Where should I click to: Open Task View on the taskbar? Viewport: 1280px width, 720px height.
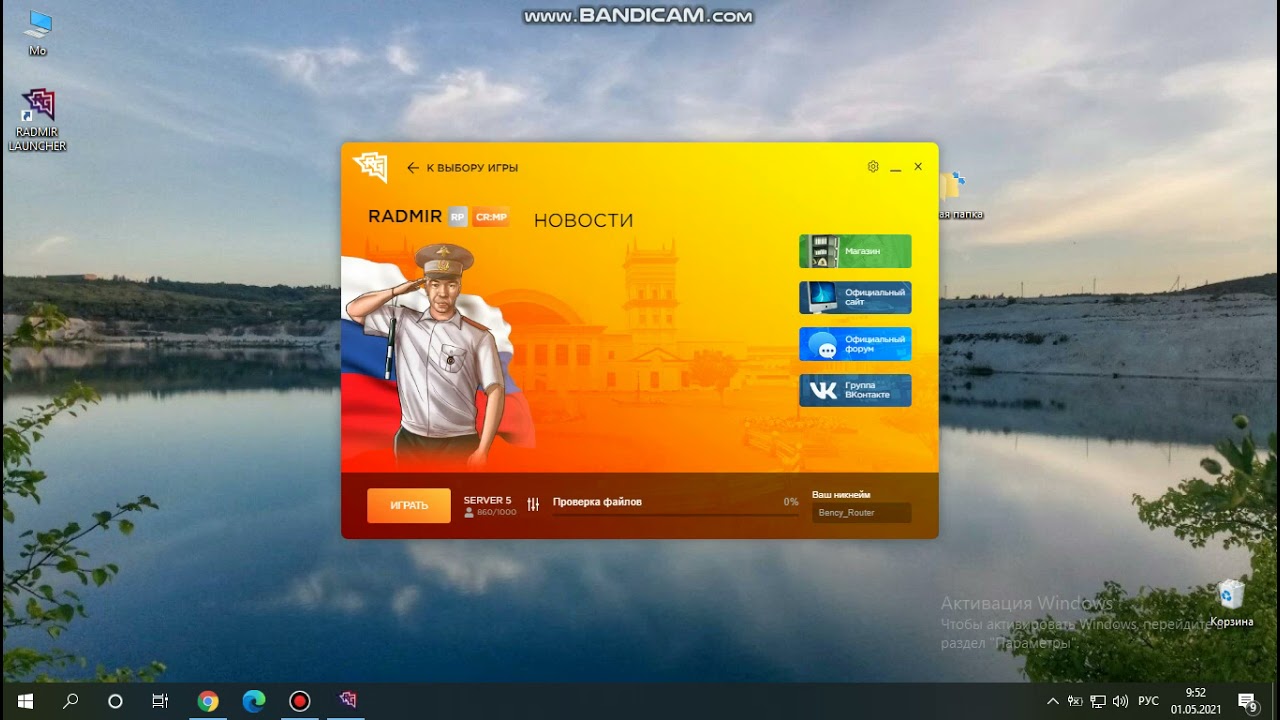pyautogui.click(x=160, y=701)
